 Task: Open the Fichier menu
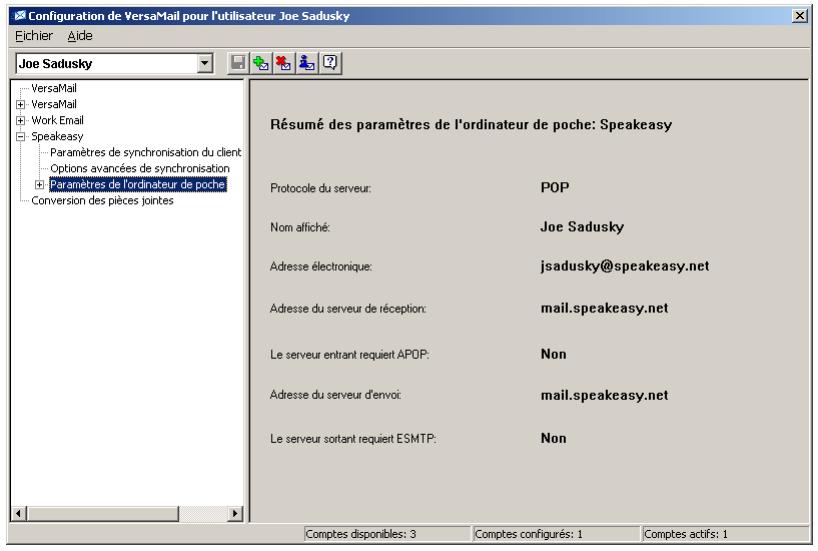click(x=34, y=35)
